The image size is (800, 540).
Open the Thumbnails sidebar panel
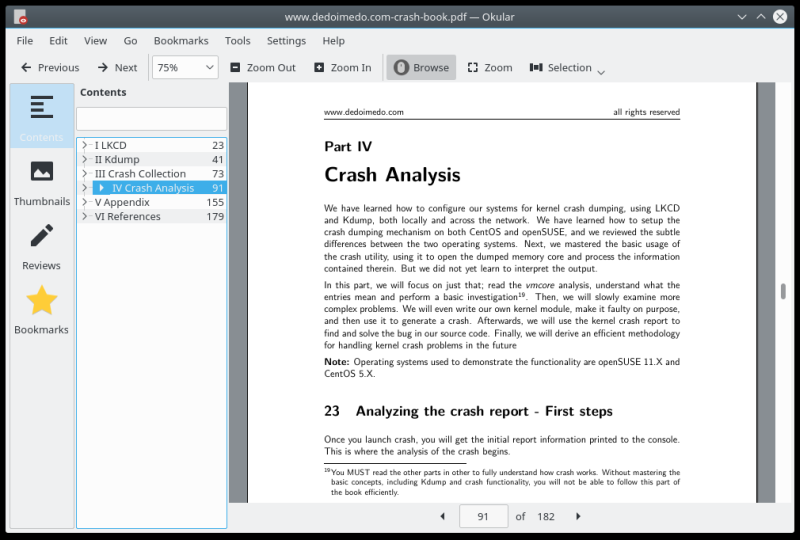(x=41, y=181)
